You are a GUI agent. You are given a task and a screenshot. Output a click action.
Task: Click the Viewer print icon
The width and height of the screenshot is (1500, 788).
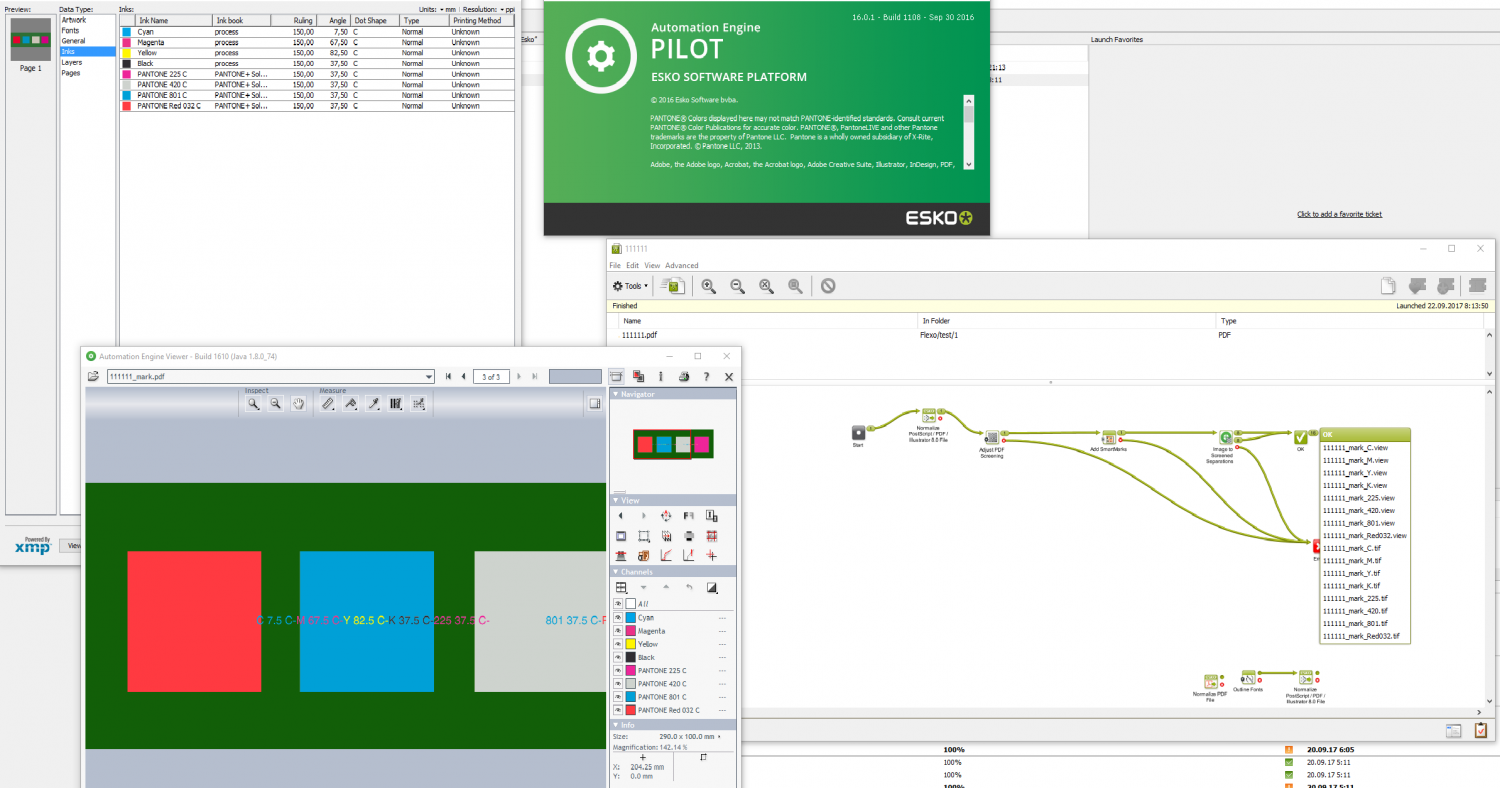pyautogui.click(x=684, y=377)
